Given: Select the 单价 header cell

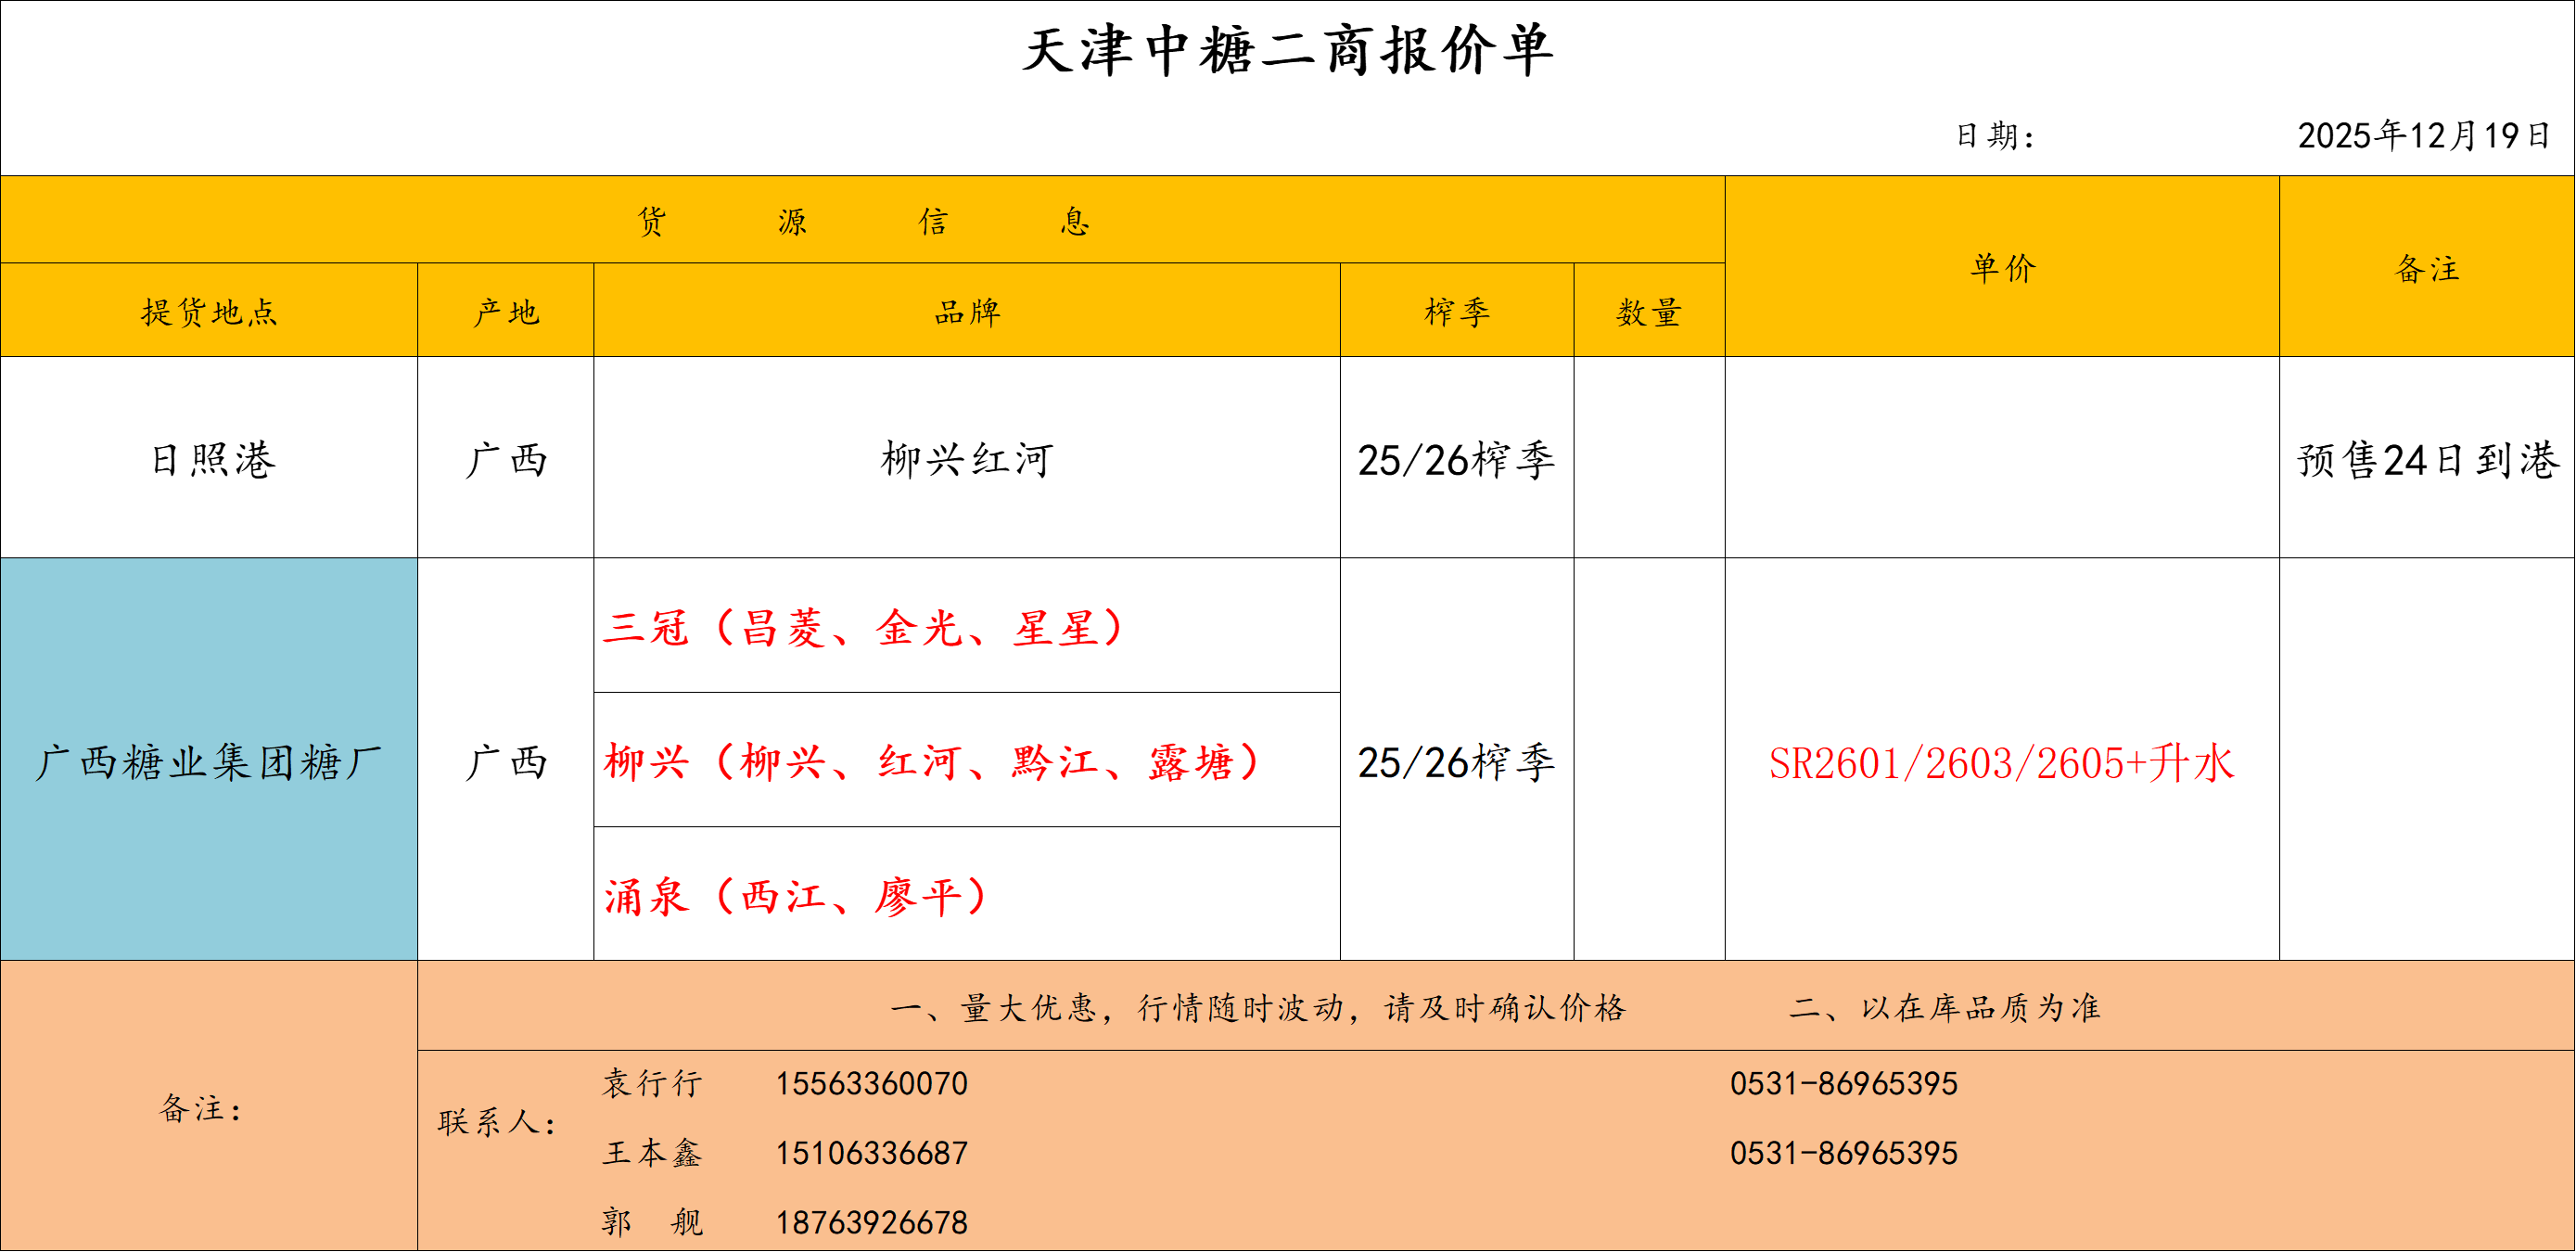Looking at the screenshot, I should coord(2001,267).
